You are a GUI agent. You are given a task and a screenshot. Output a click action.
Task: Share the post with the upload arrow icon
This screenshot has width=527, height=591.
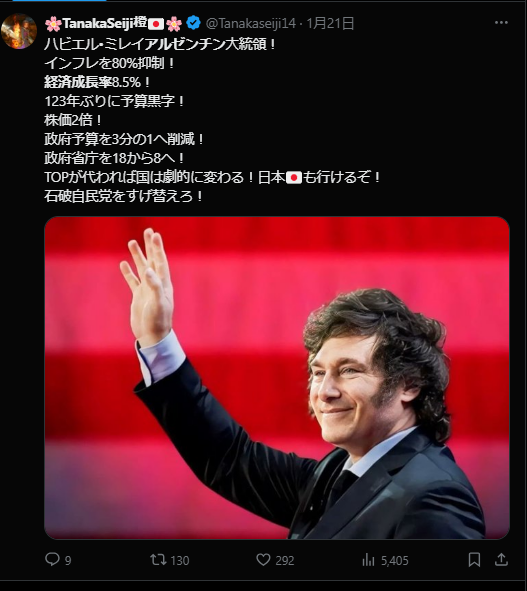tap(501, 560)
